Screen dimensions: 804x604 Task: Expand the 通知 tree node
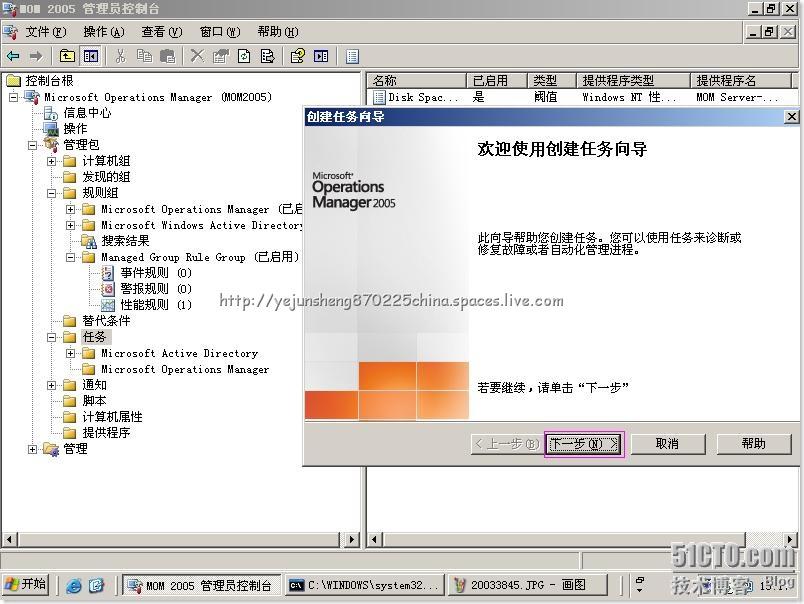click(x=51, y=385)
